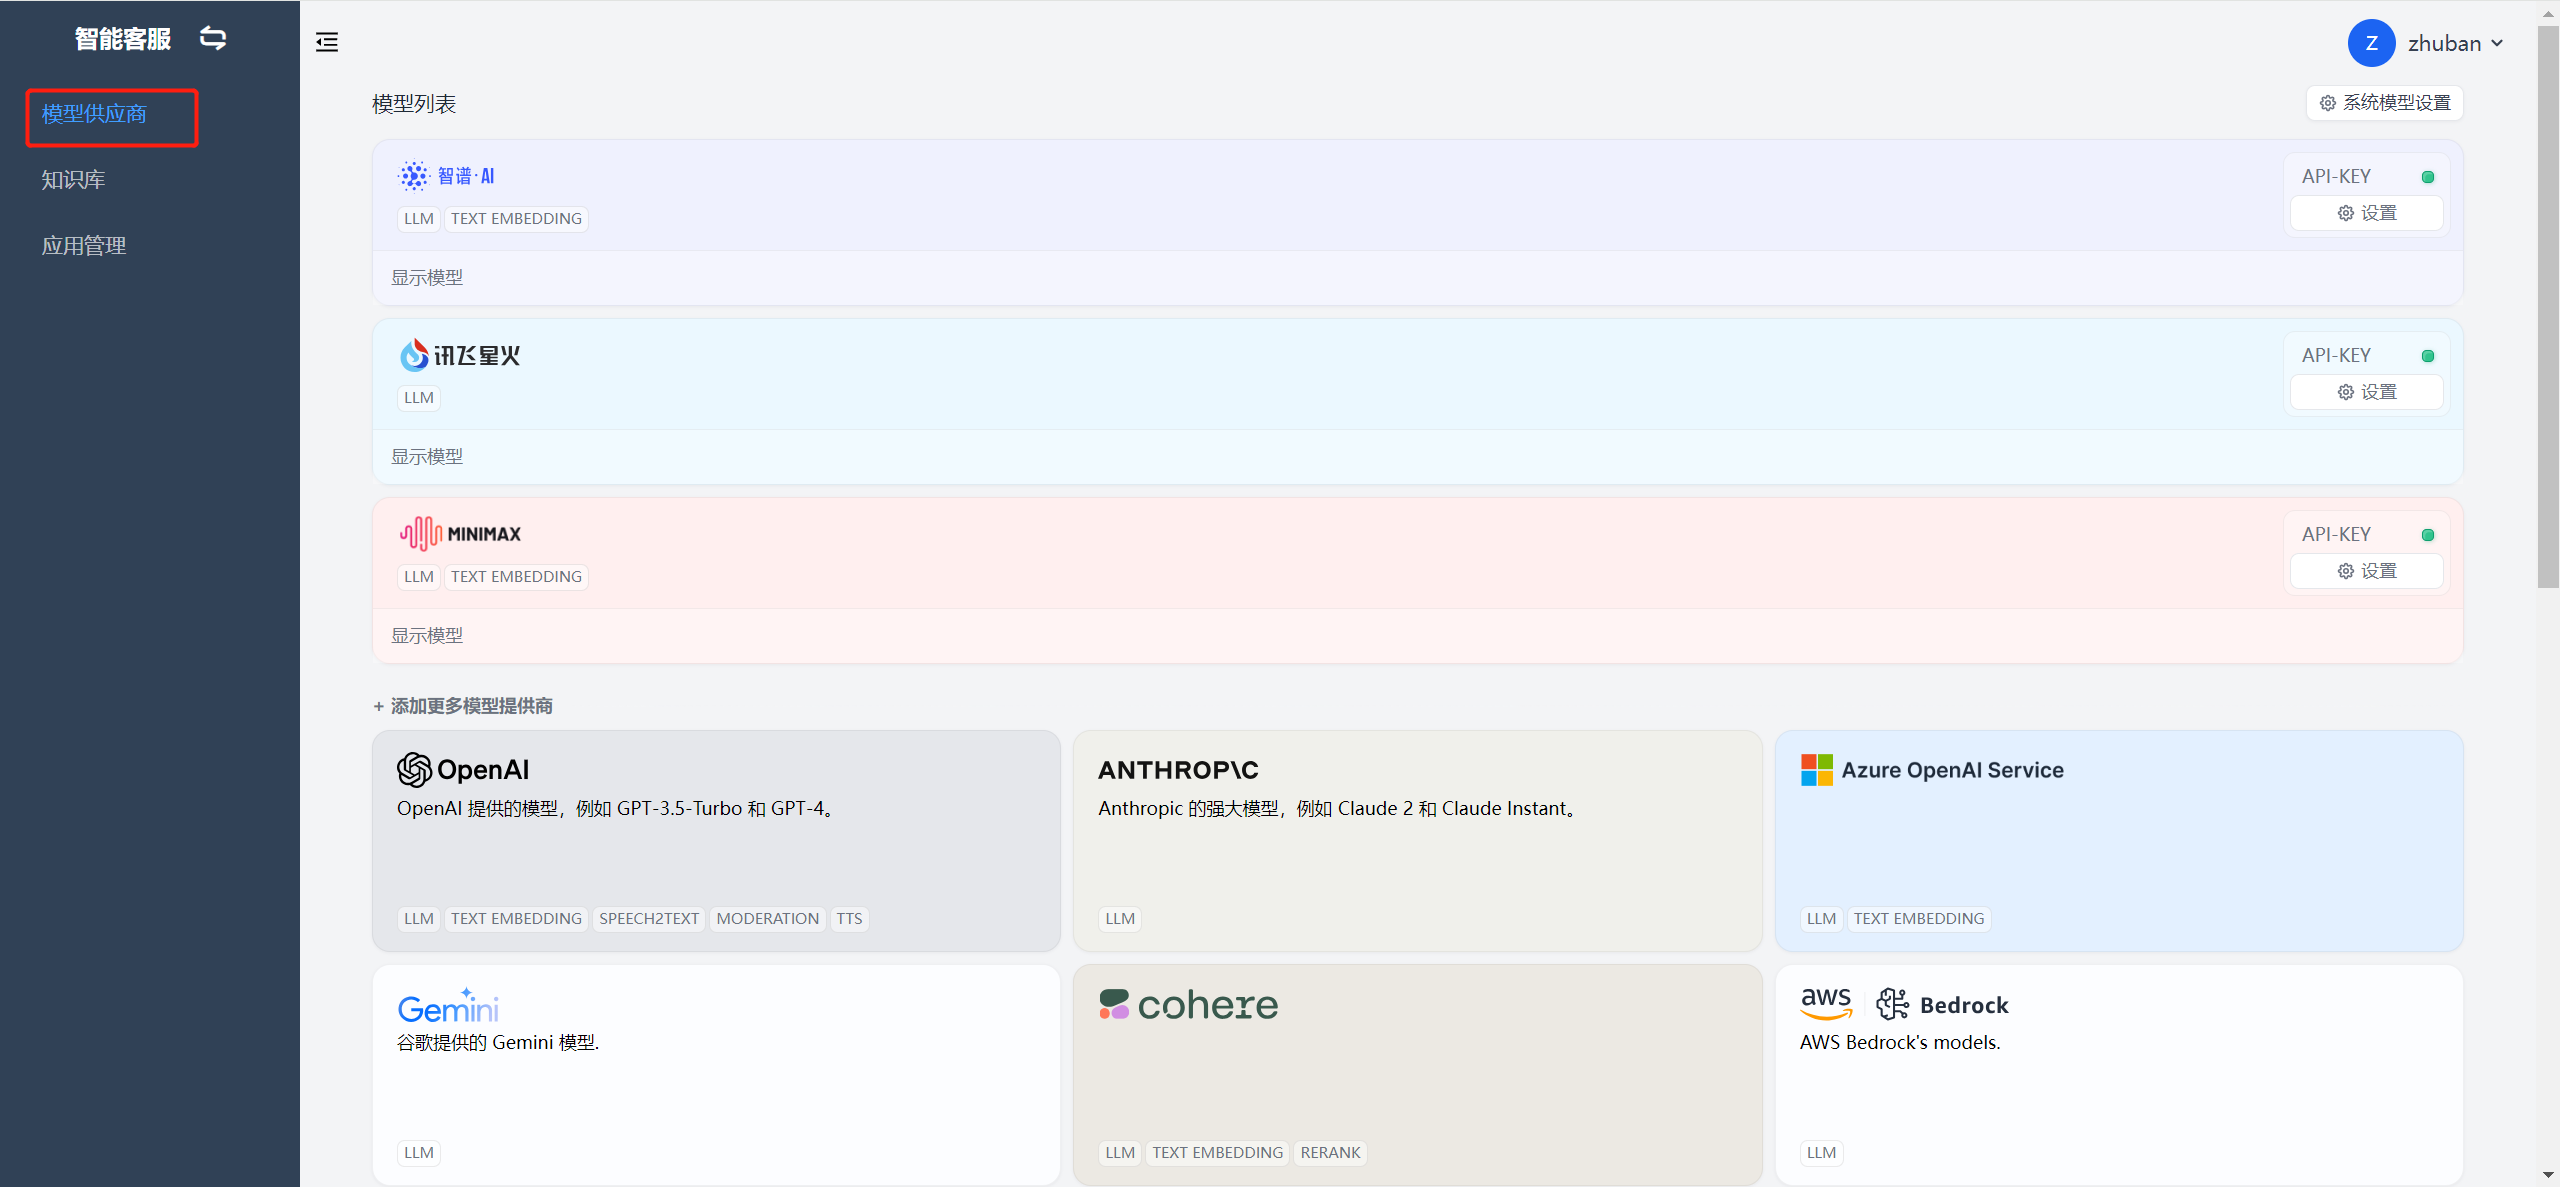Open 系统模型设置 button
This screenshot has width=2560, height=1187.
[2385, 103]
